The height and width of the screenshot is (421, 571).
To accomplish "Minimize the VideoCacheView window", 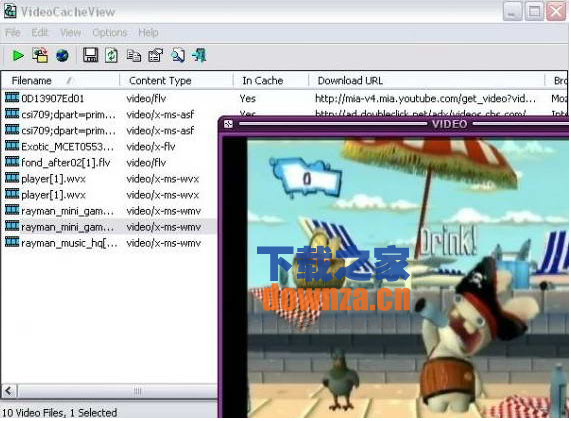I will click(x=512, y=11).
